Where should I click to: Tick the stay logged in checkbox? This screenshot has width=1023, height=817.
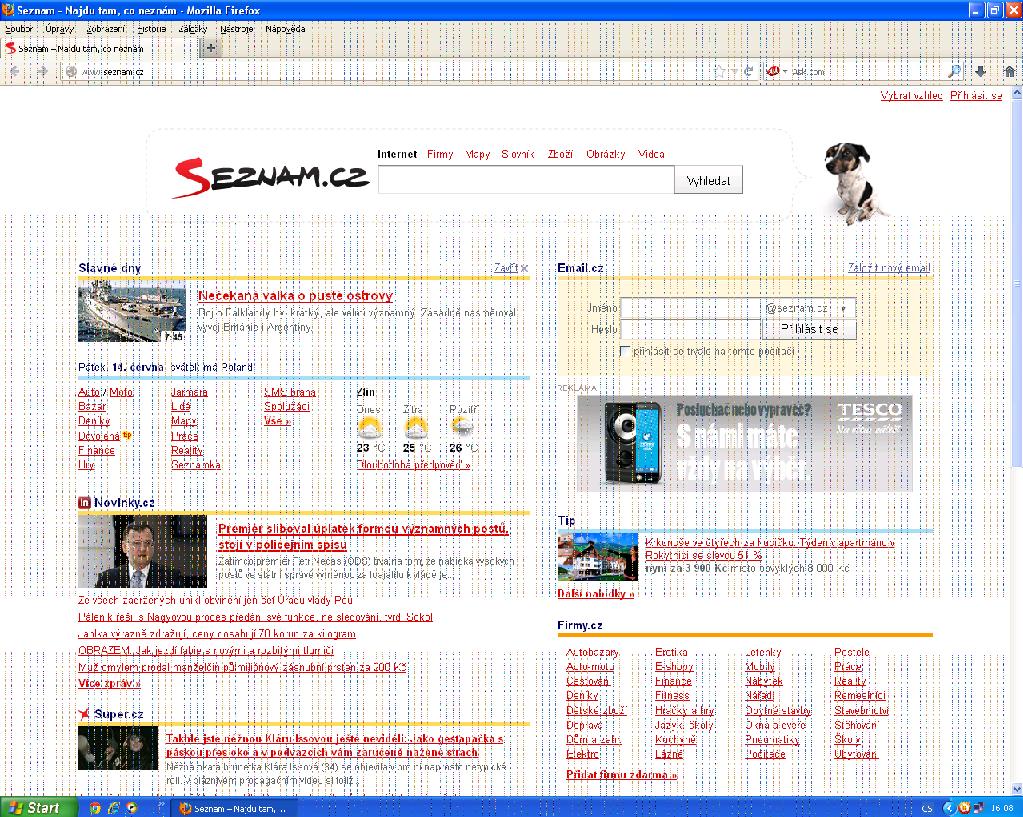coord(624,351)
